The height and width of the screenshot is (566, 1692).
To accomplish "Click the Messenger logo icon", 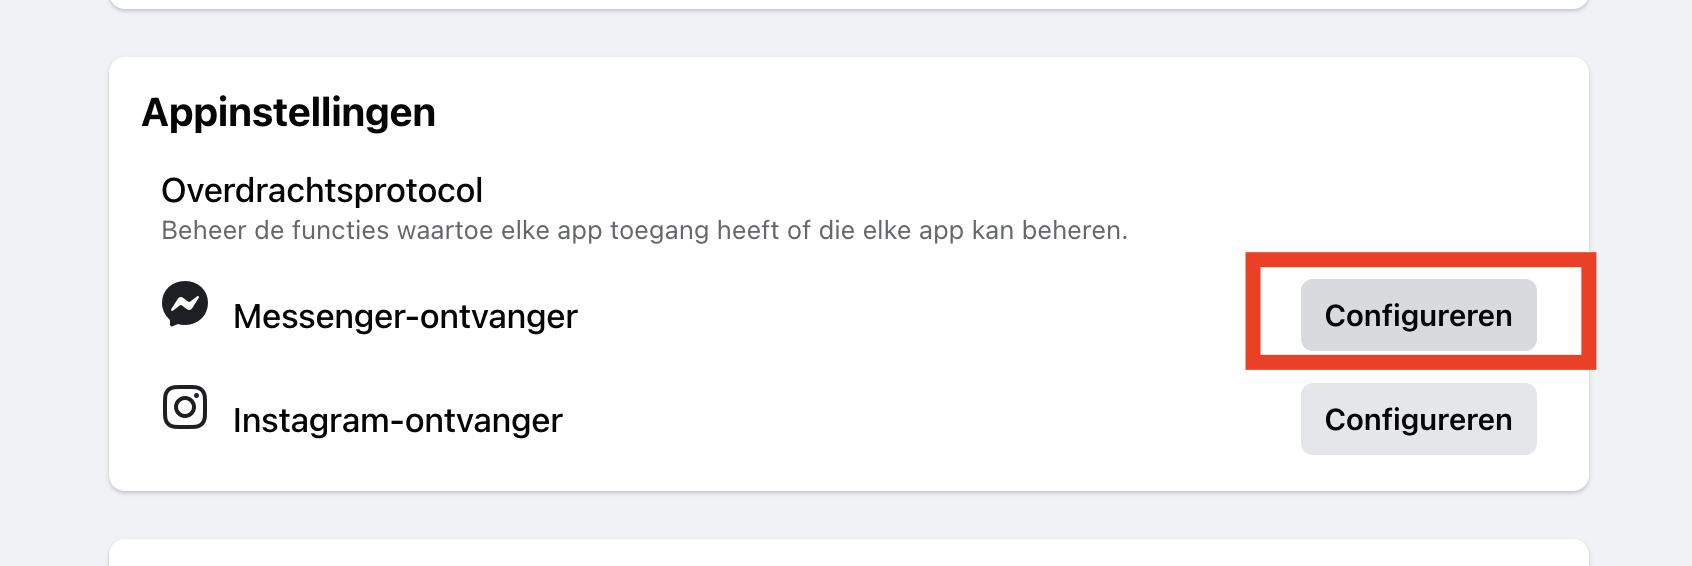I will (x=185, y=304).
